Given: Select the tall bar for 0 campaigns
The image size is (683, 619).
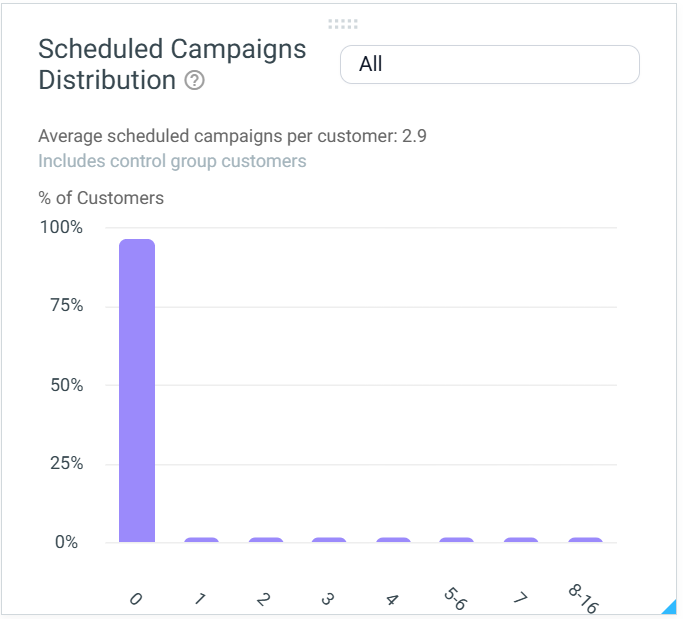Looking at the screenshot, I should [137, 390].
